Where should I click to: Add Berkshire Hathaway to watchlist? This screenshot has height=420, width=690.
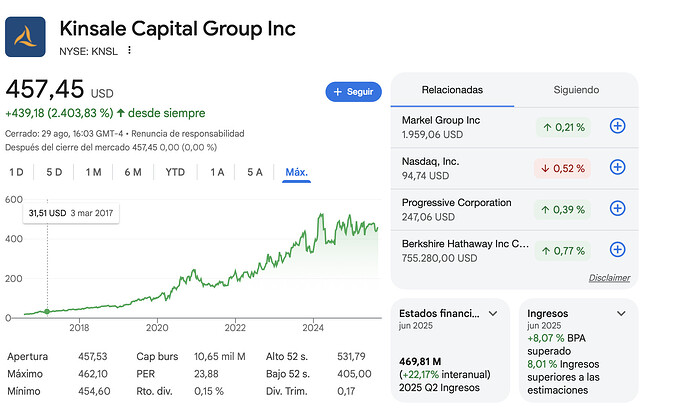tap(617, 249)
